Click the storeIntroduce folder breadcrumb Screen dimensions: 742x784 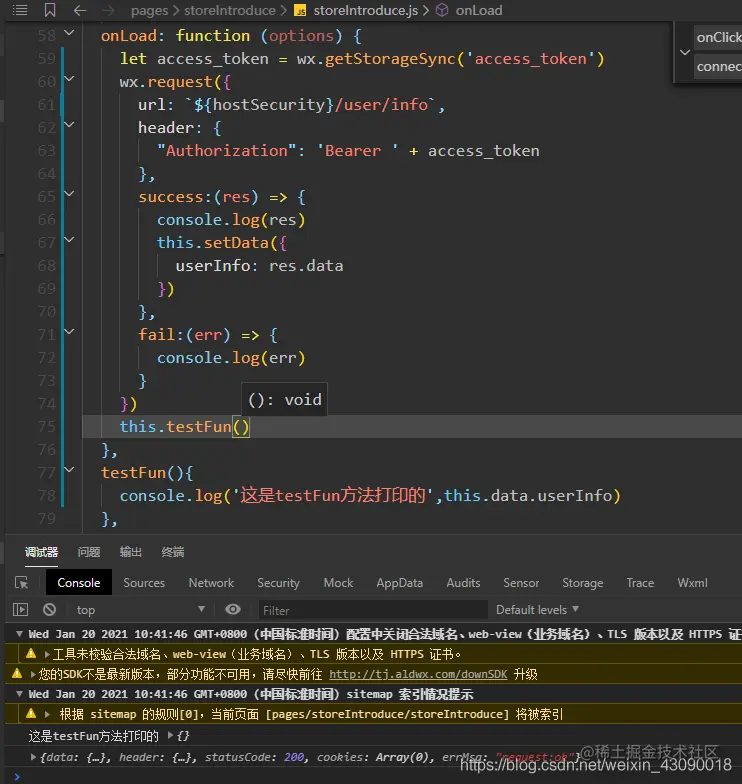(x=230, y=10)
